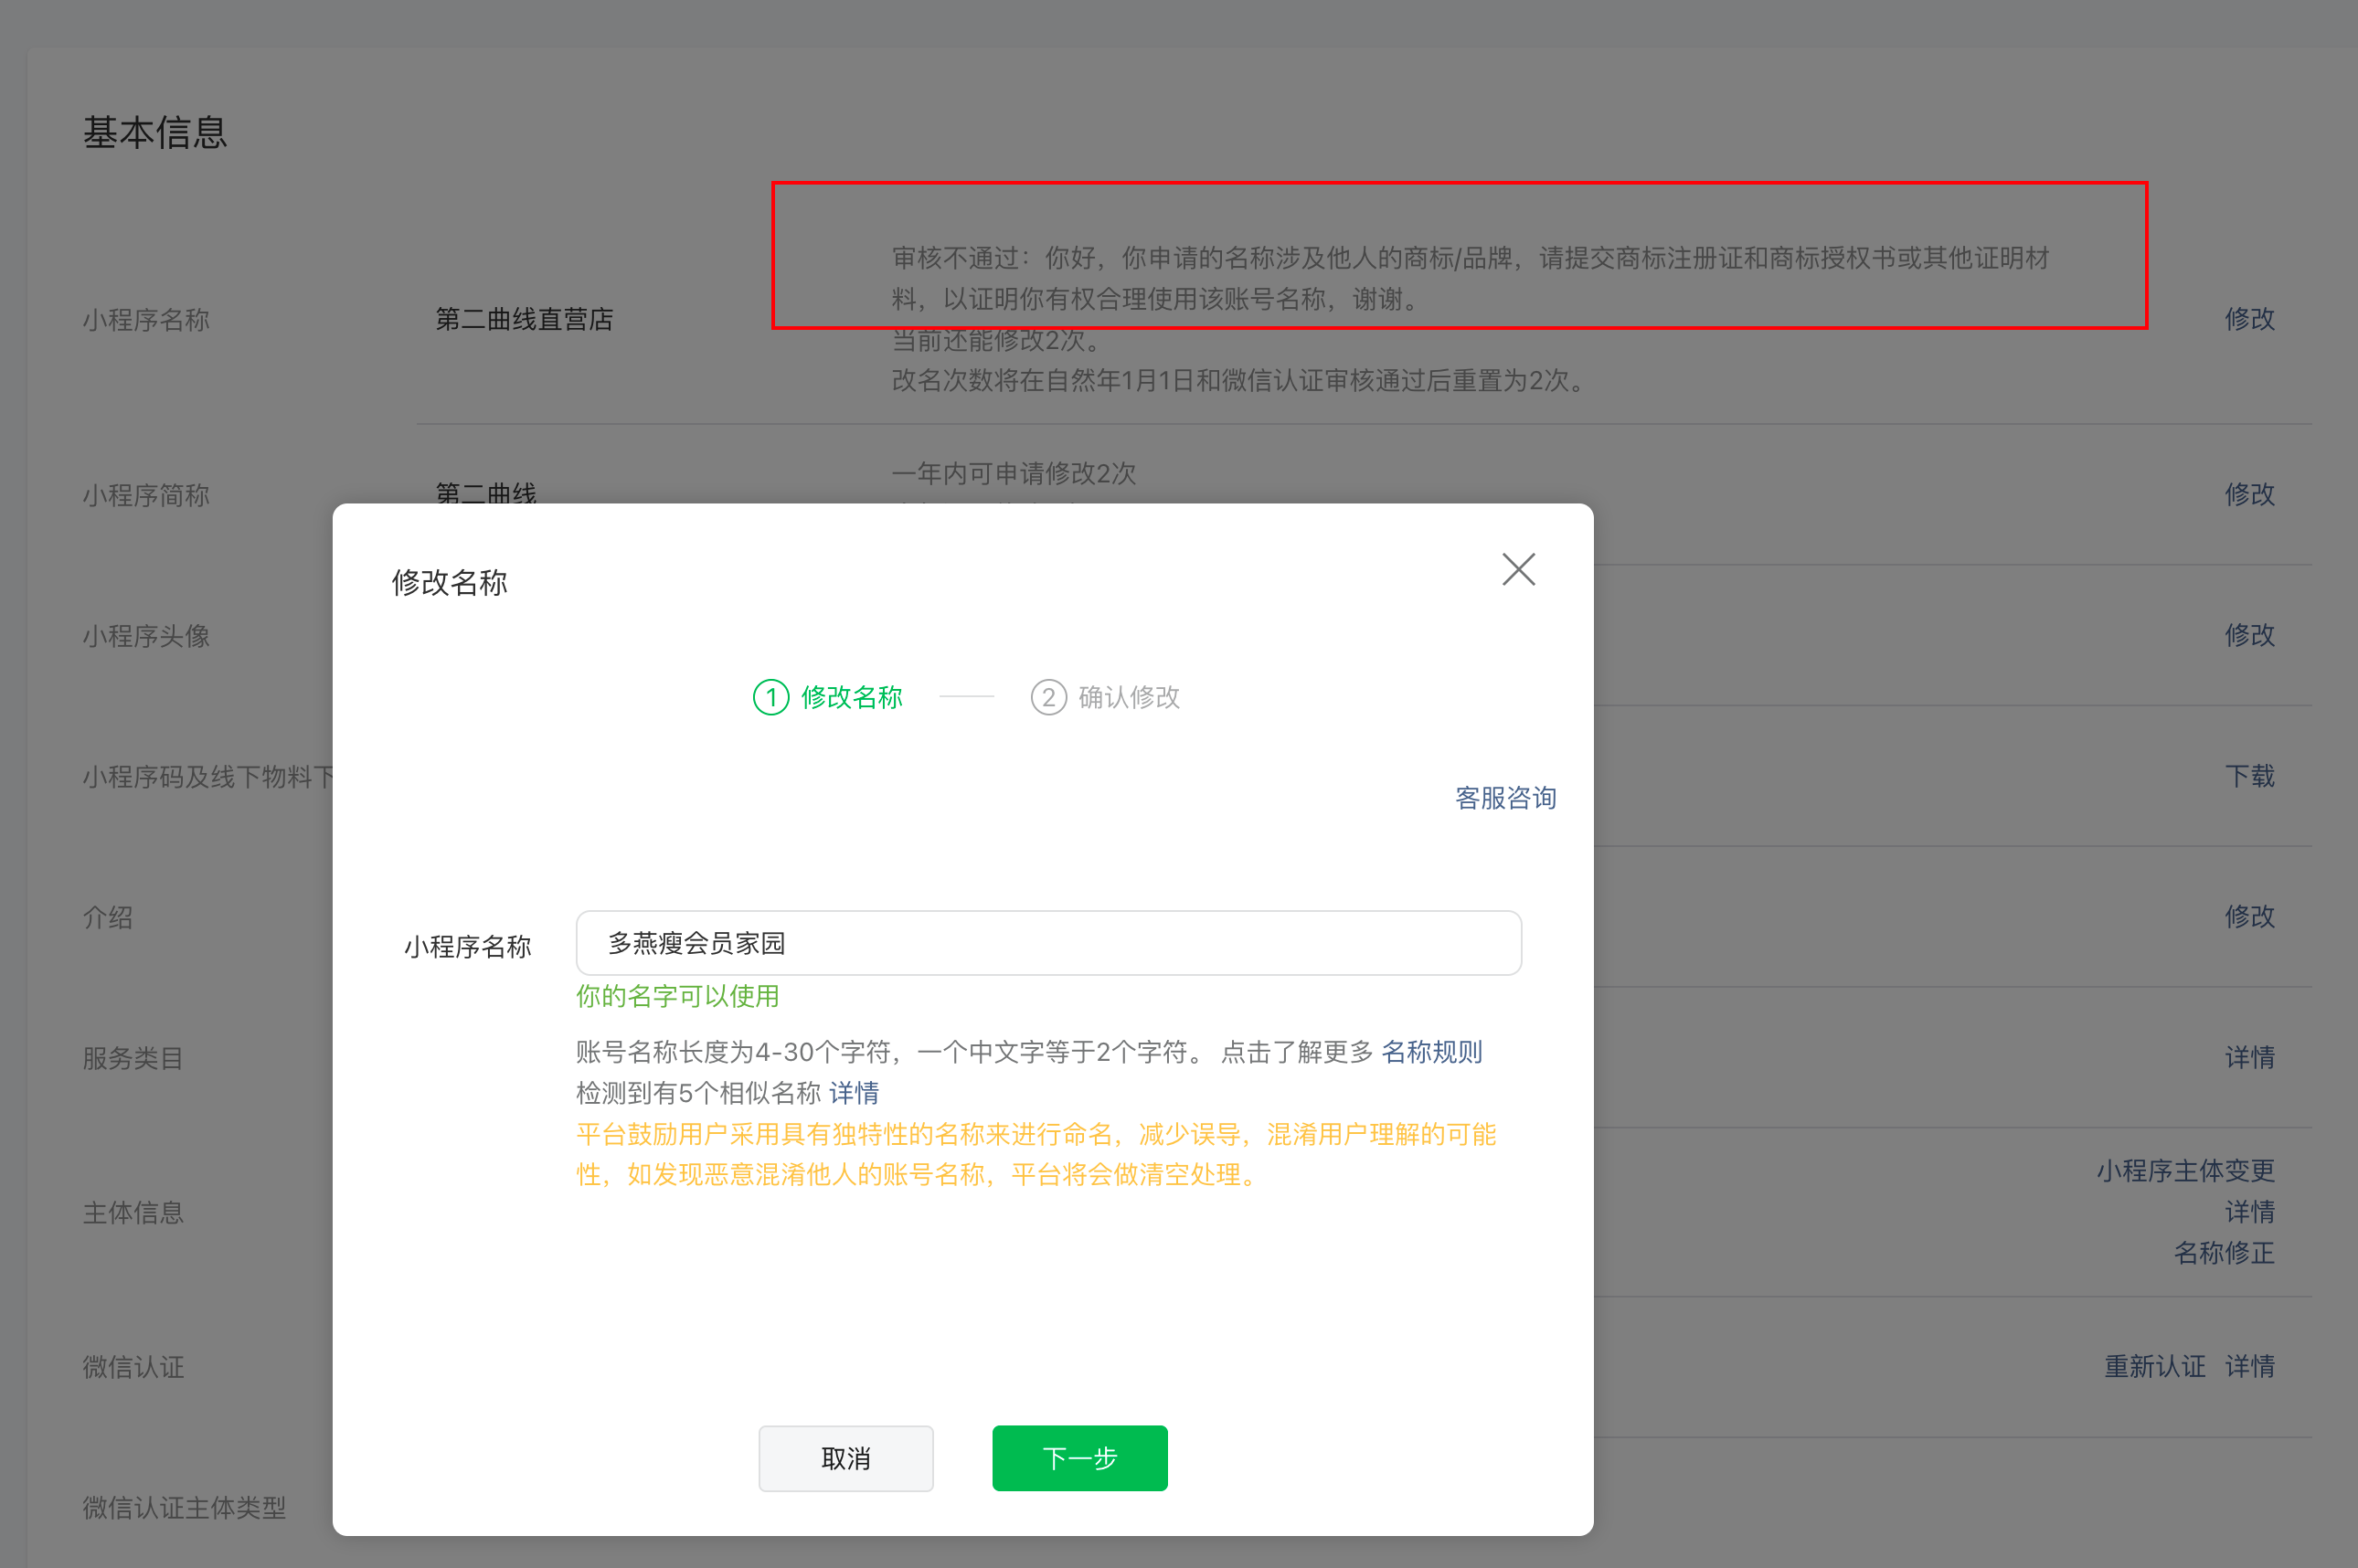Click the step 1 修改名称 circle indicator
The image size is (2358, 1568).
(771, 697)
